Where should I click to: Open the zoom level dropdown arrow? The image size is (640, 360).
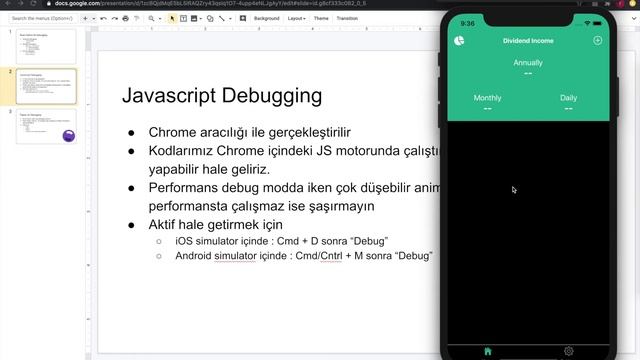[x=160, y=18]
